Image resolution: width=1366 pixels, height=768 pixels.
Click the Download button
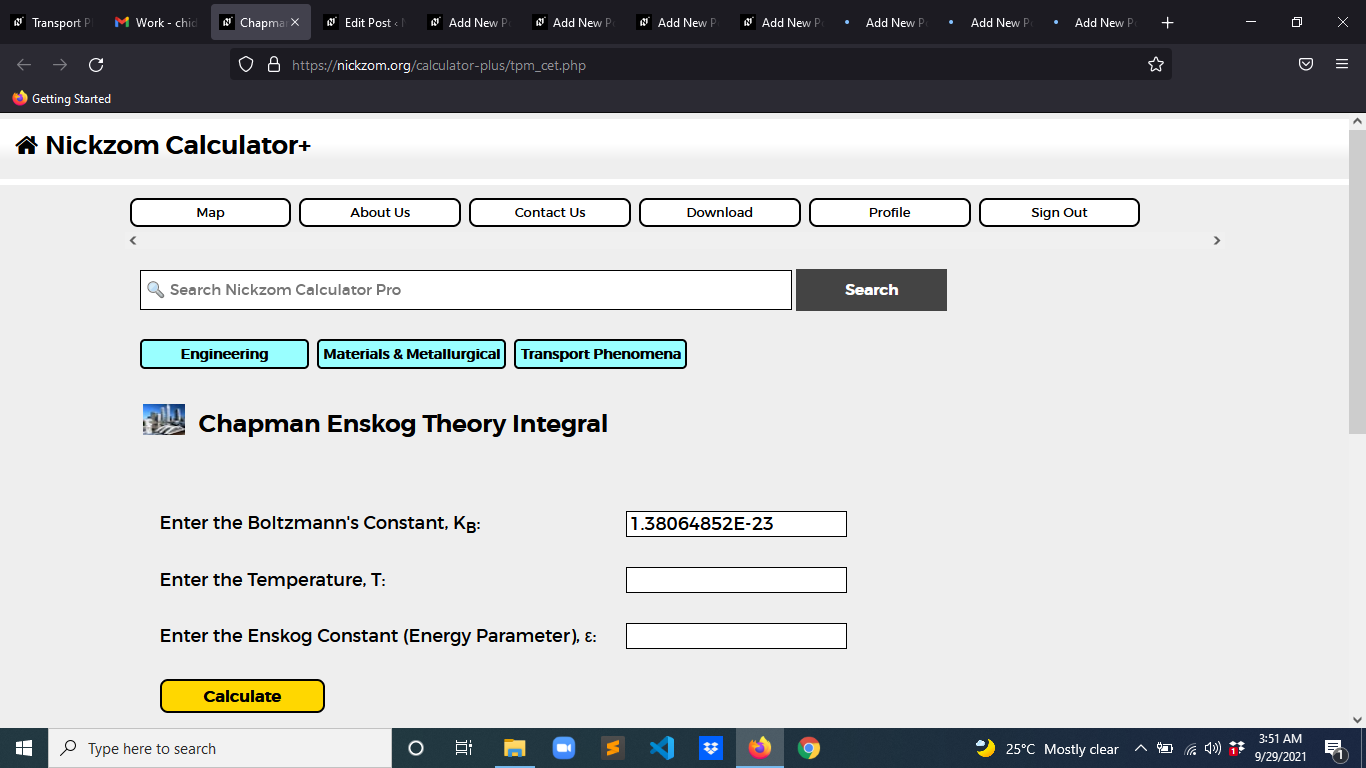click(720, 213)
